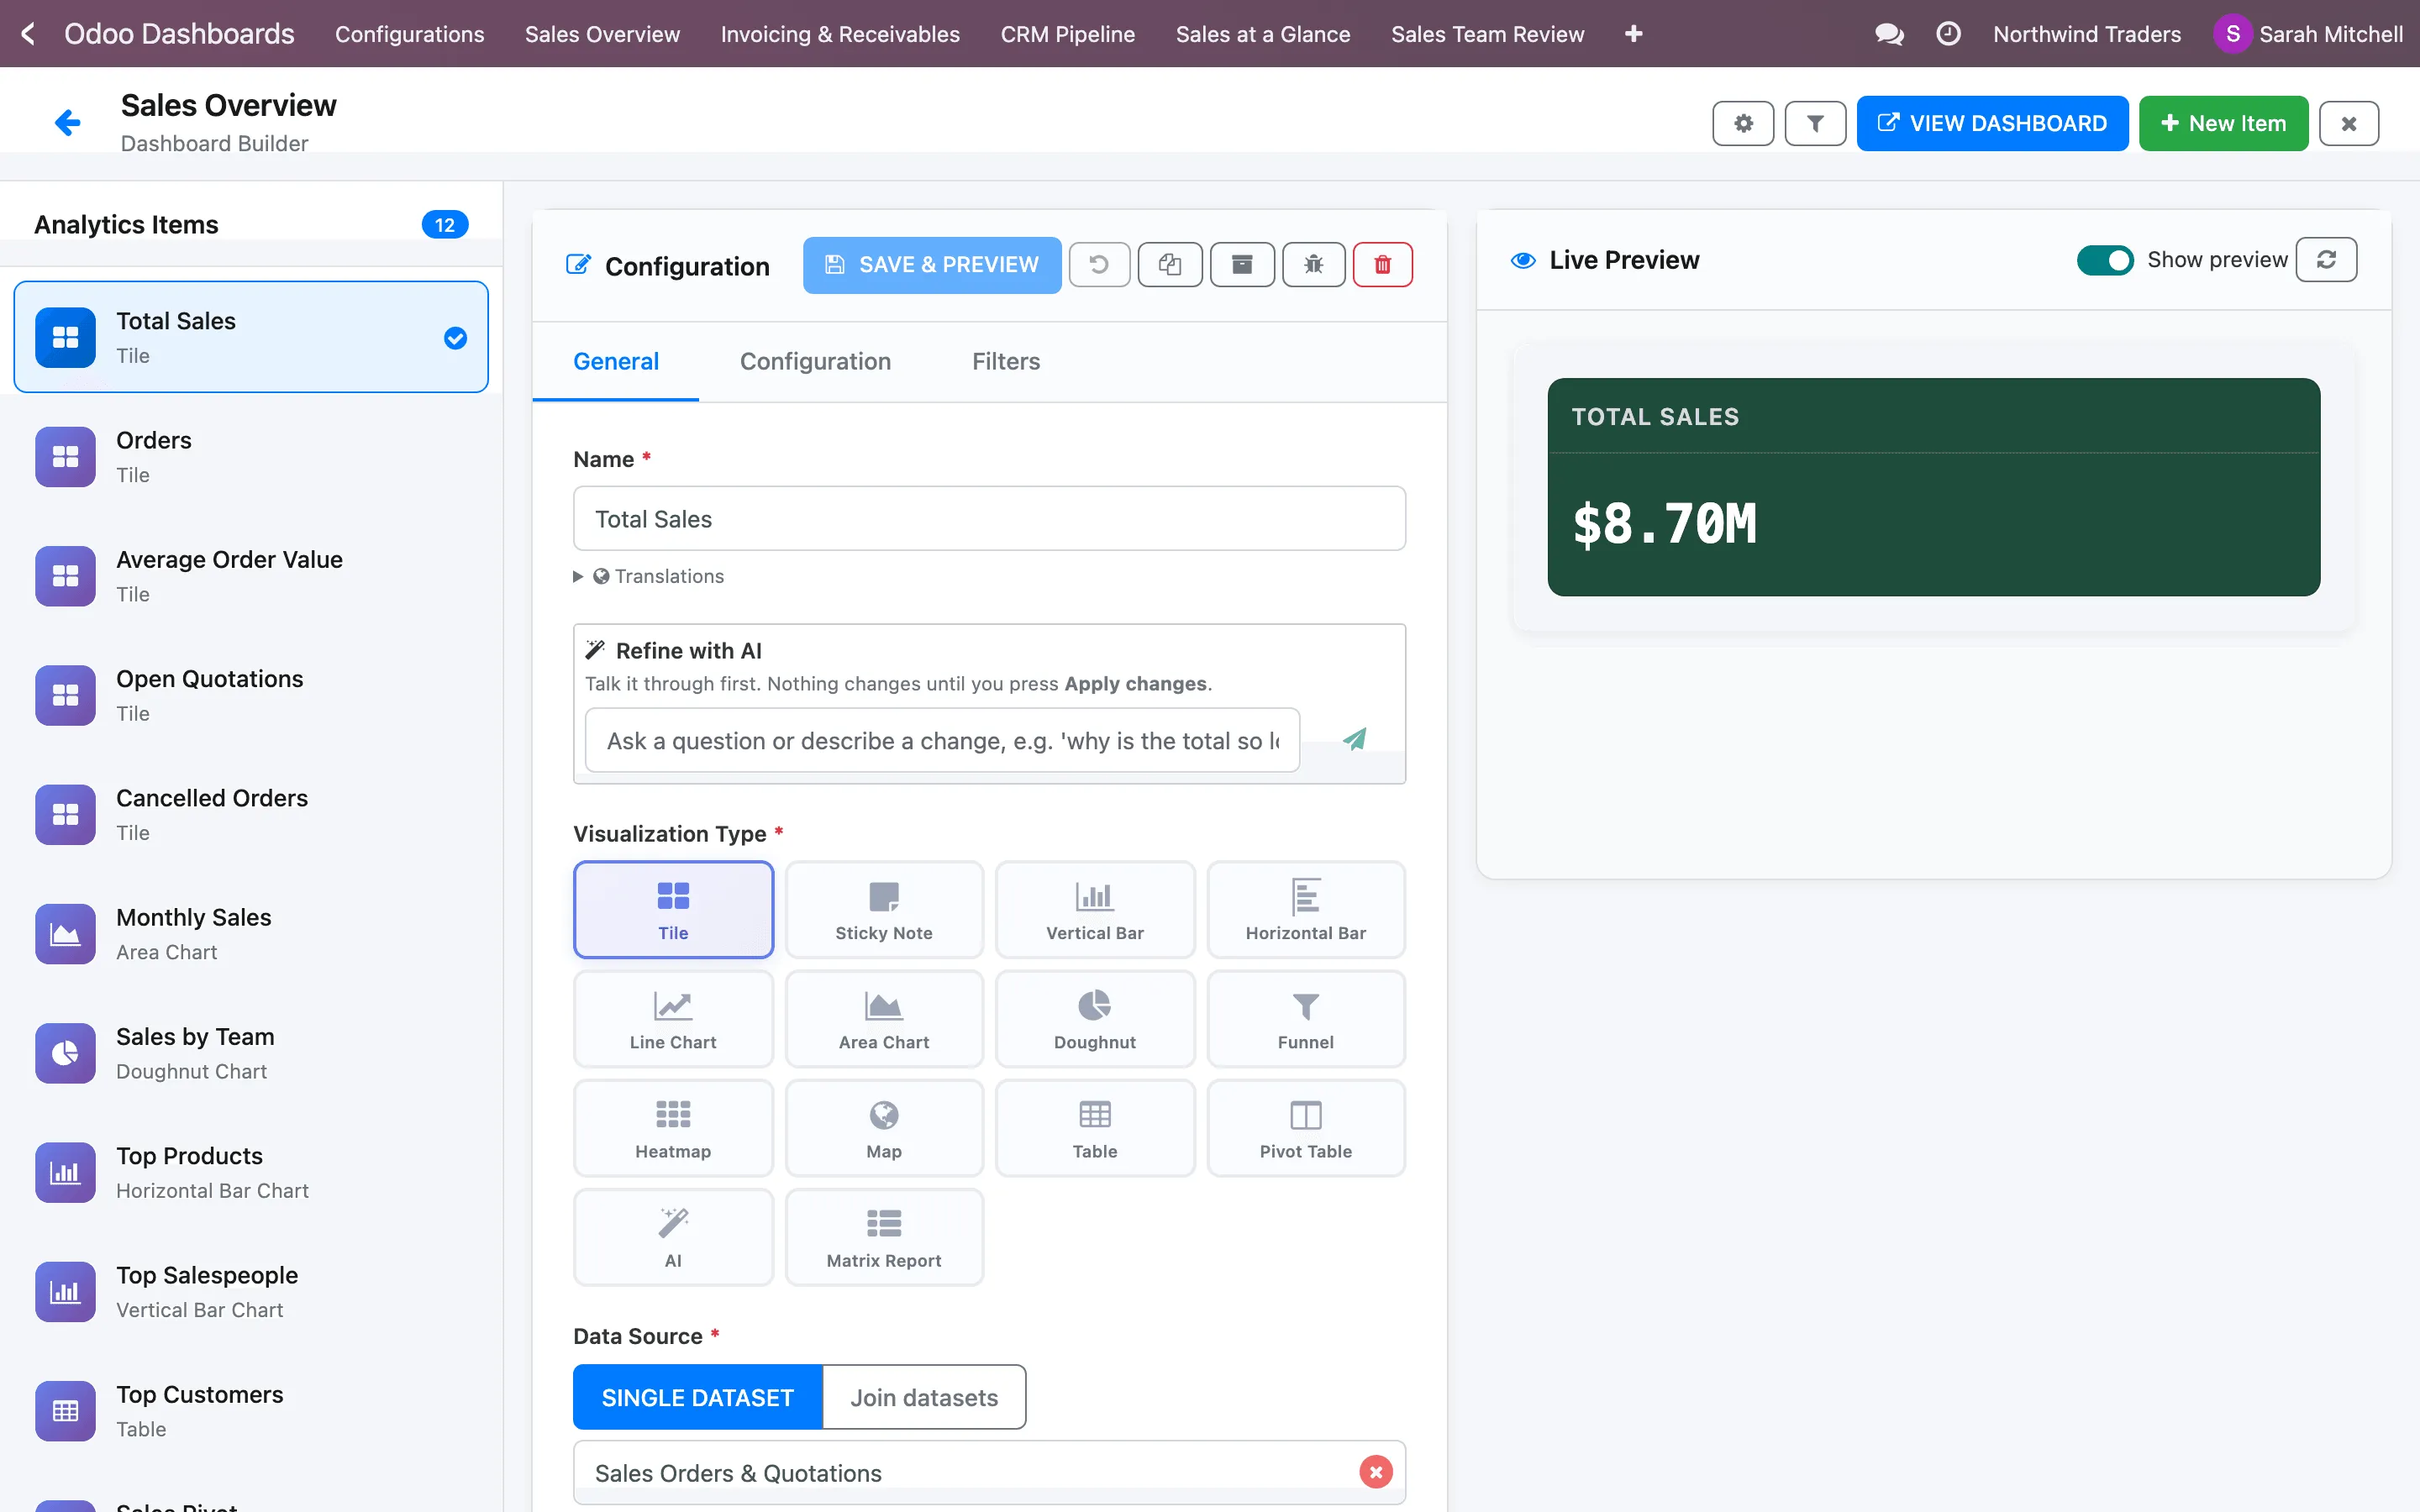2420x1512 pixels.
Task: Click the duplicate item icon
Action: [1170, 265]
